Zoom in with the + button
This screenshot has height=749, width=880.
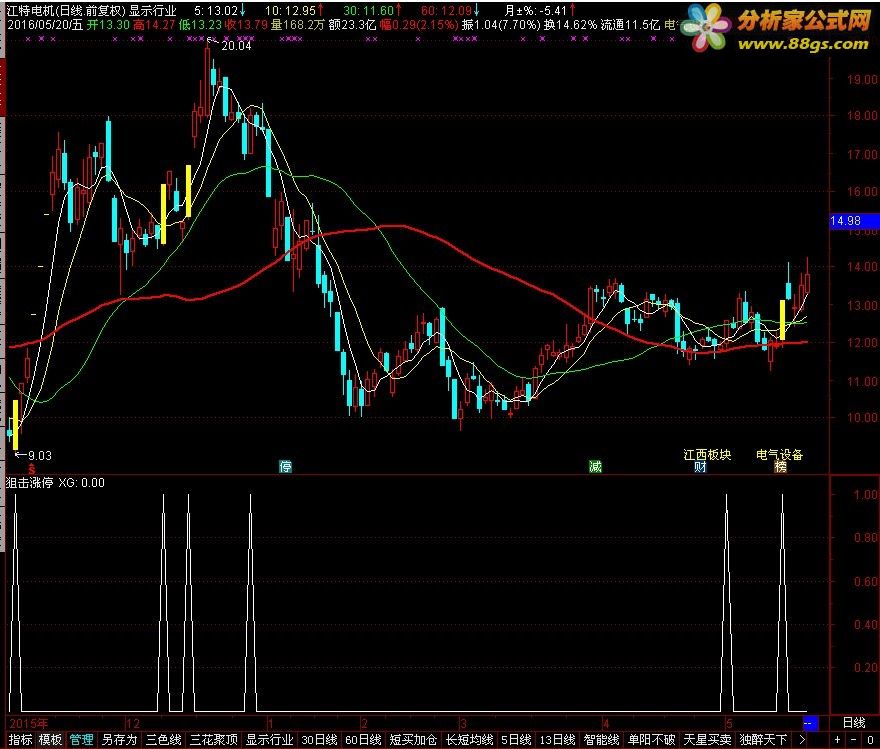pyautogui.click(x=837, y=739)
